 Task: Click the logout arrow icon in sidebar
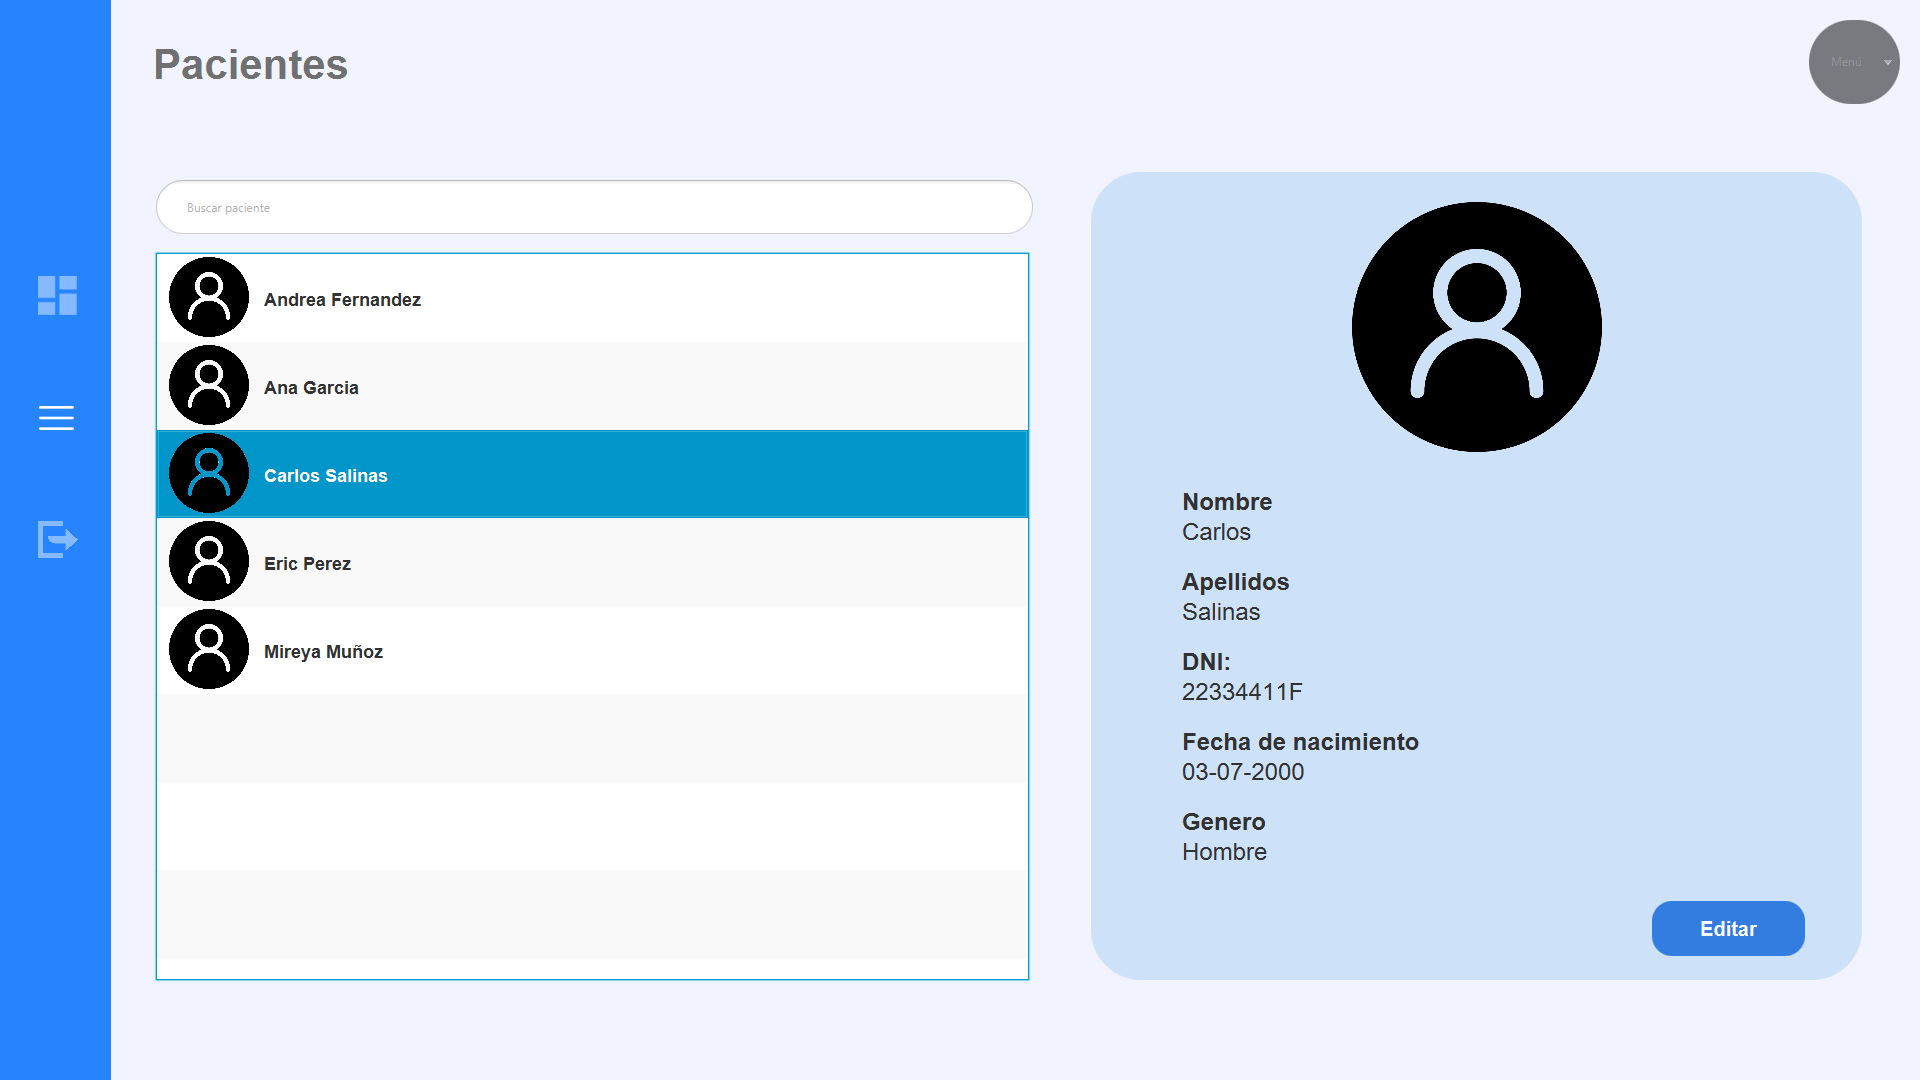click(x=57, y=539)
